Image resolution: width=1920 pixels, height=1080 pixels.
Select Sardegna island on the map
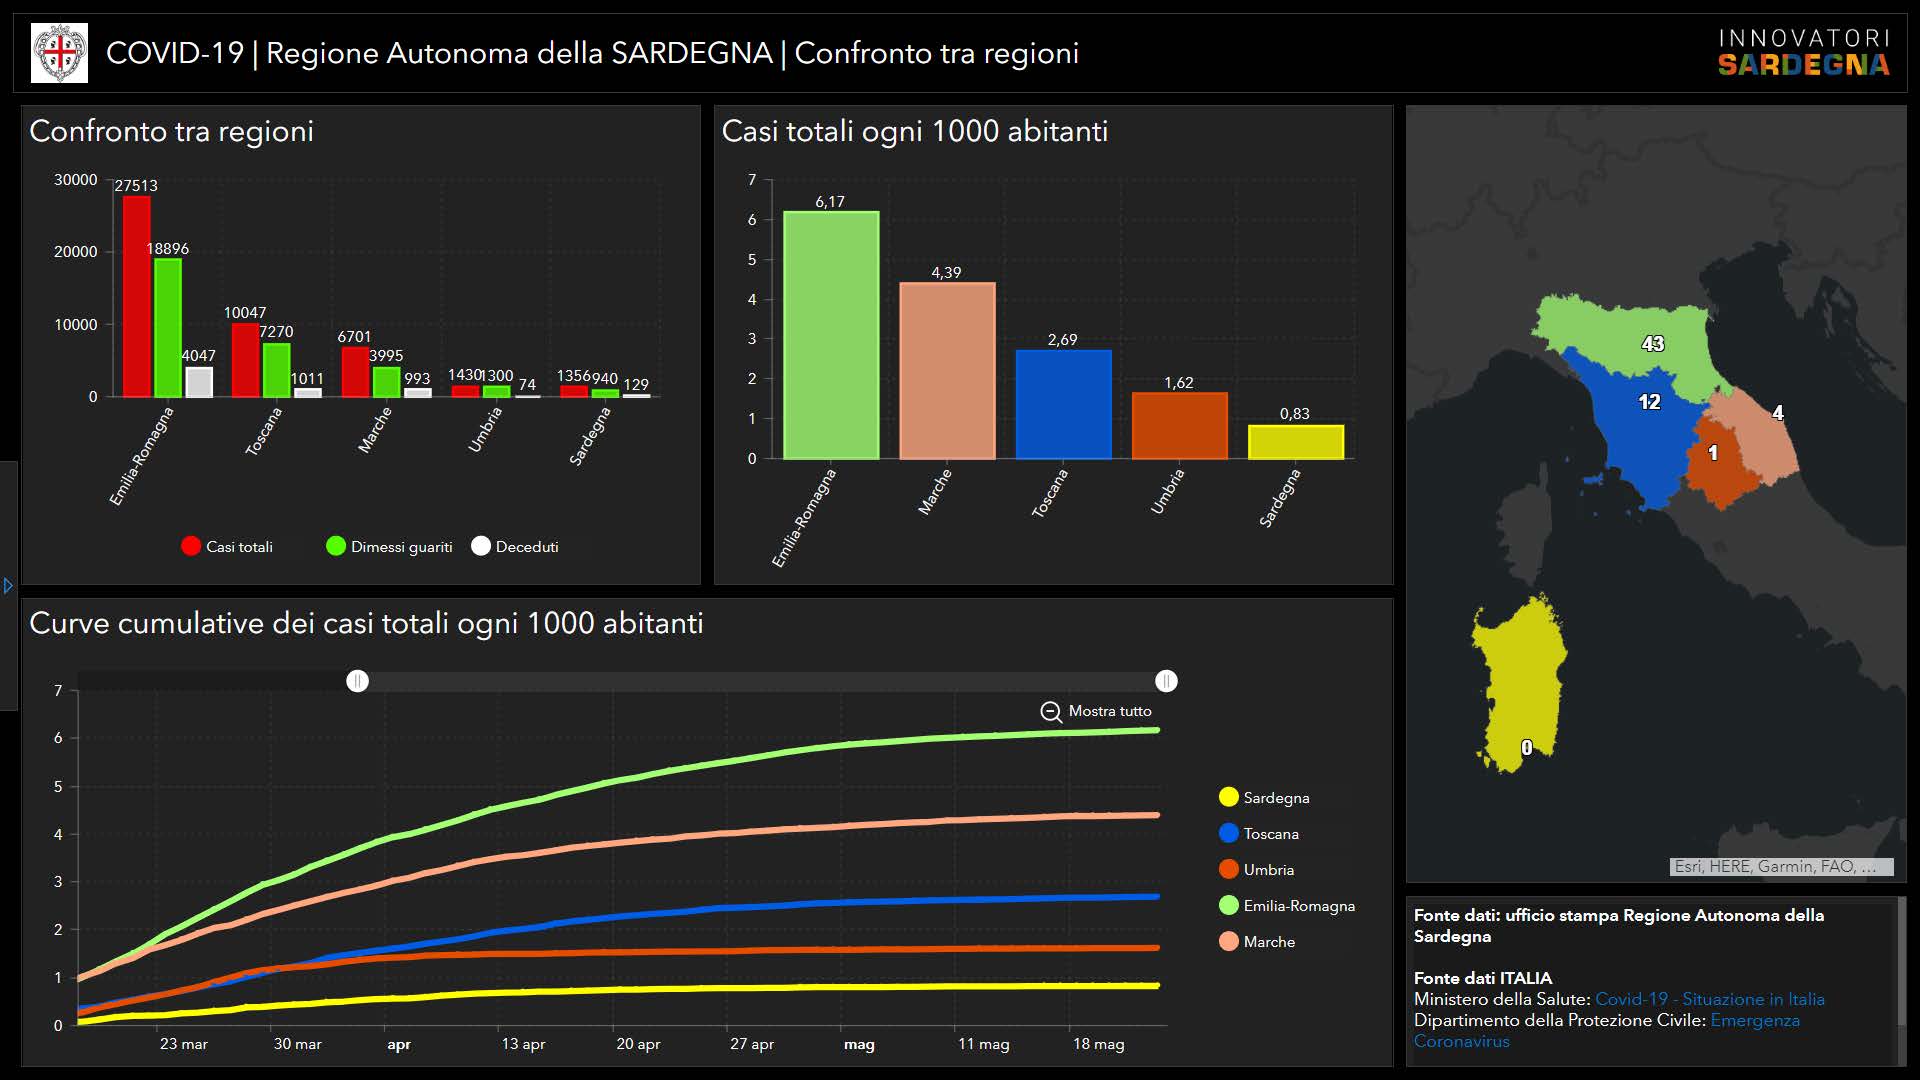point(1520,680)
